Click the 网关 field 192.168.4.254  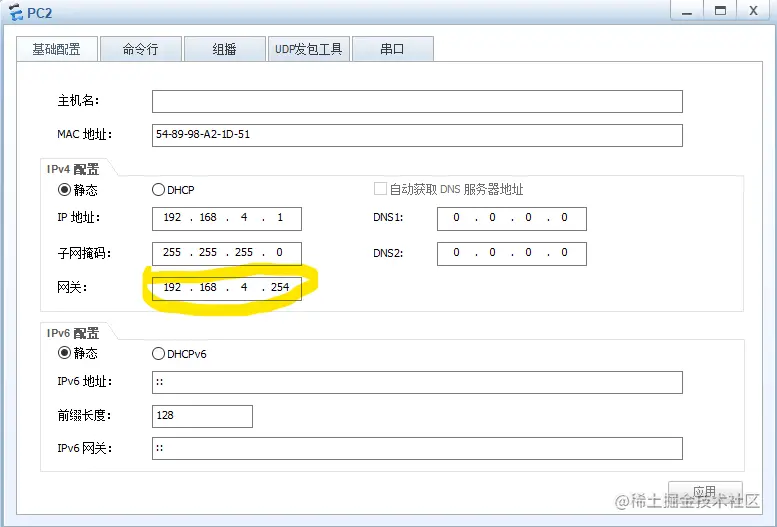[226, 289]
